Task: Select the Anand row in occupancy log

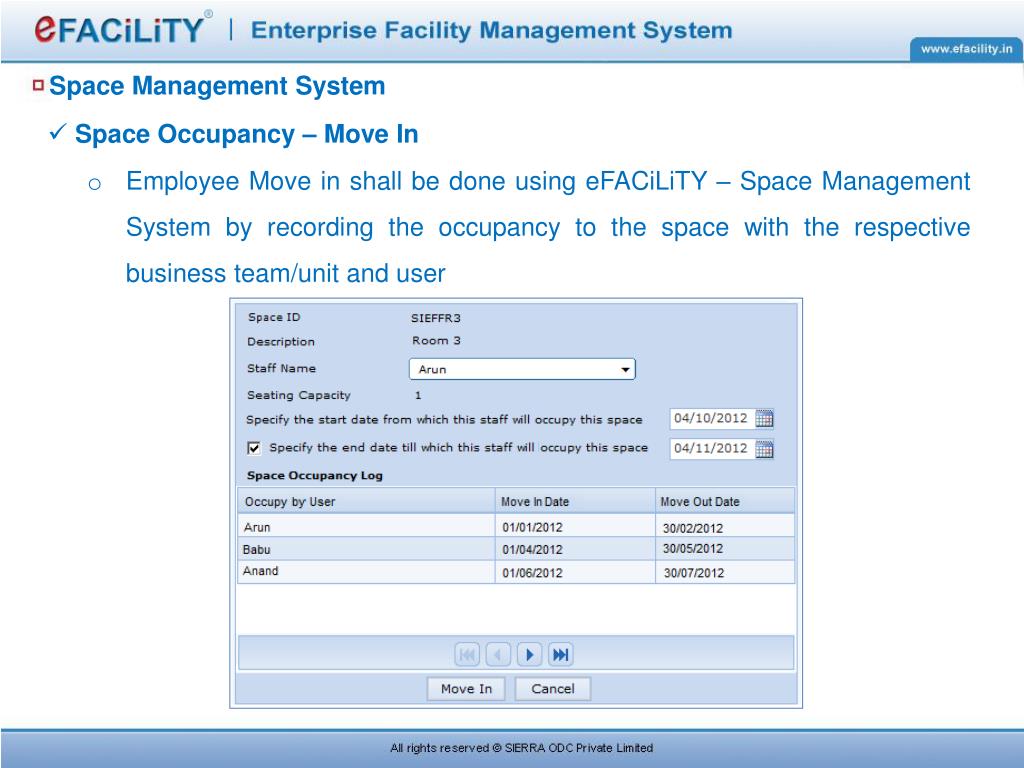Action: [x=516, y=572]
